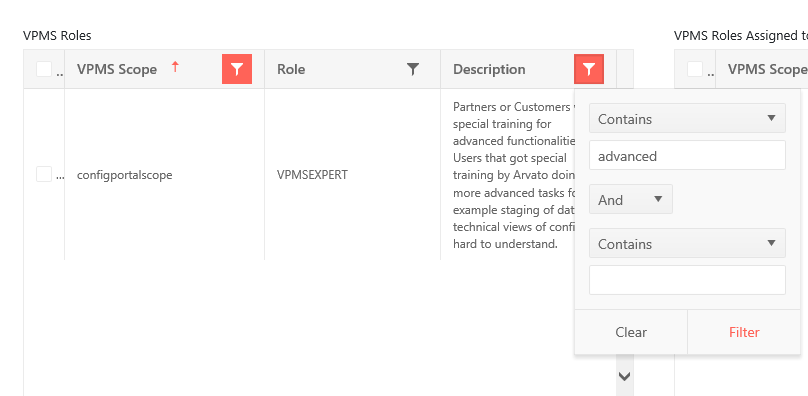Viewport: 808px width, 396px height.
Task: Sort by the Role column header
Action: point(291,69)
